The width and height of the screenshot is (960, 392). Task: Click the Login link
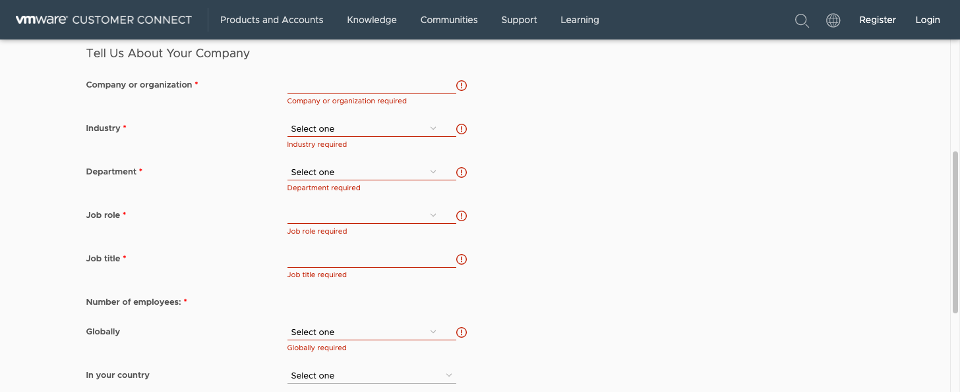[928, 20]
